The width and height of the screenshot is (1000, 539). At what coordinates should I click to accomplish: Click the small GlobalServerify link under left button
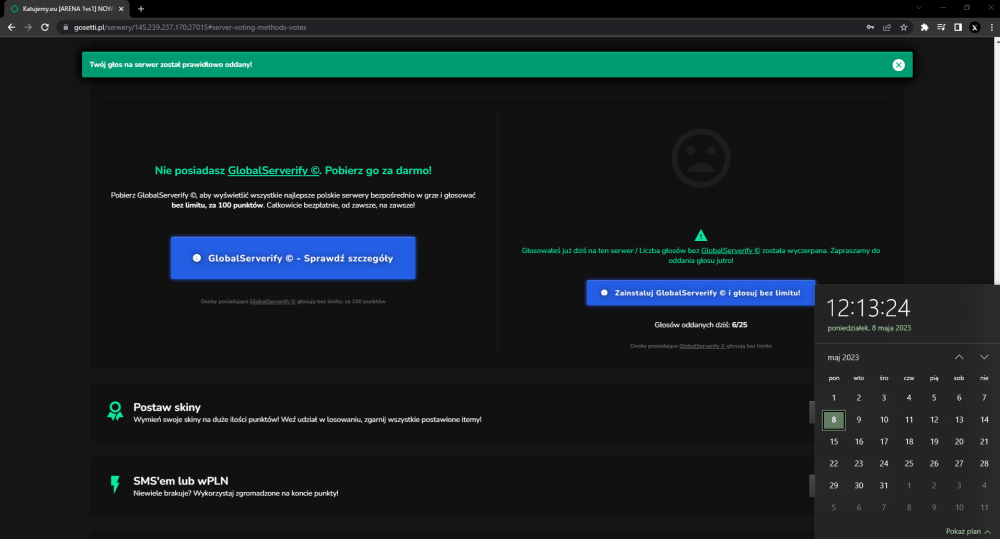[x=272, y=301]
